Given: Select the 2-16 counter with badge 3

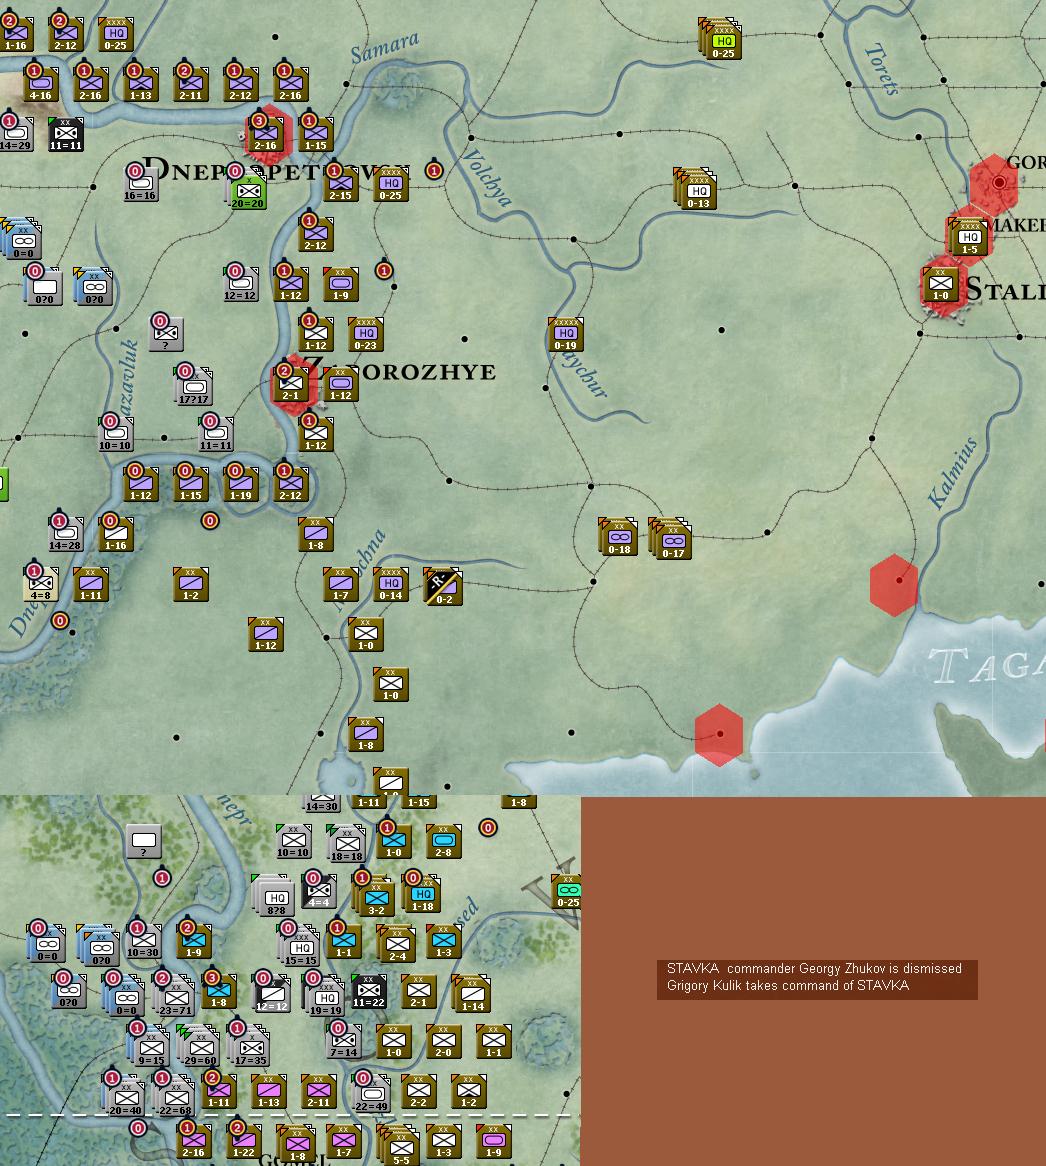Looking at the screenshot, I should 266,135.
